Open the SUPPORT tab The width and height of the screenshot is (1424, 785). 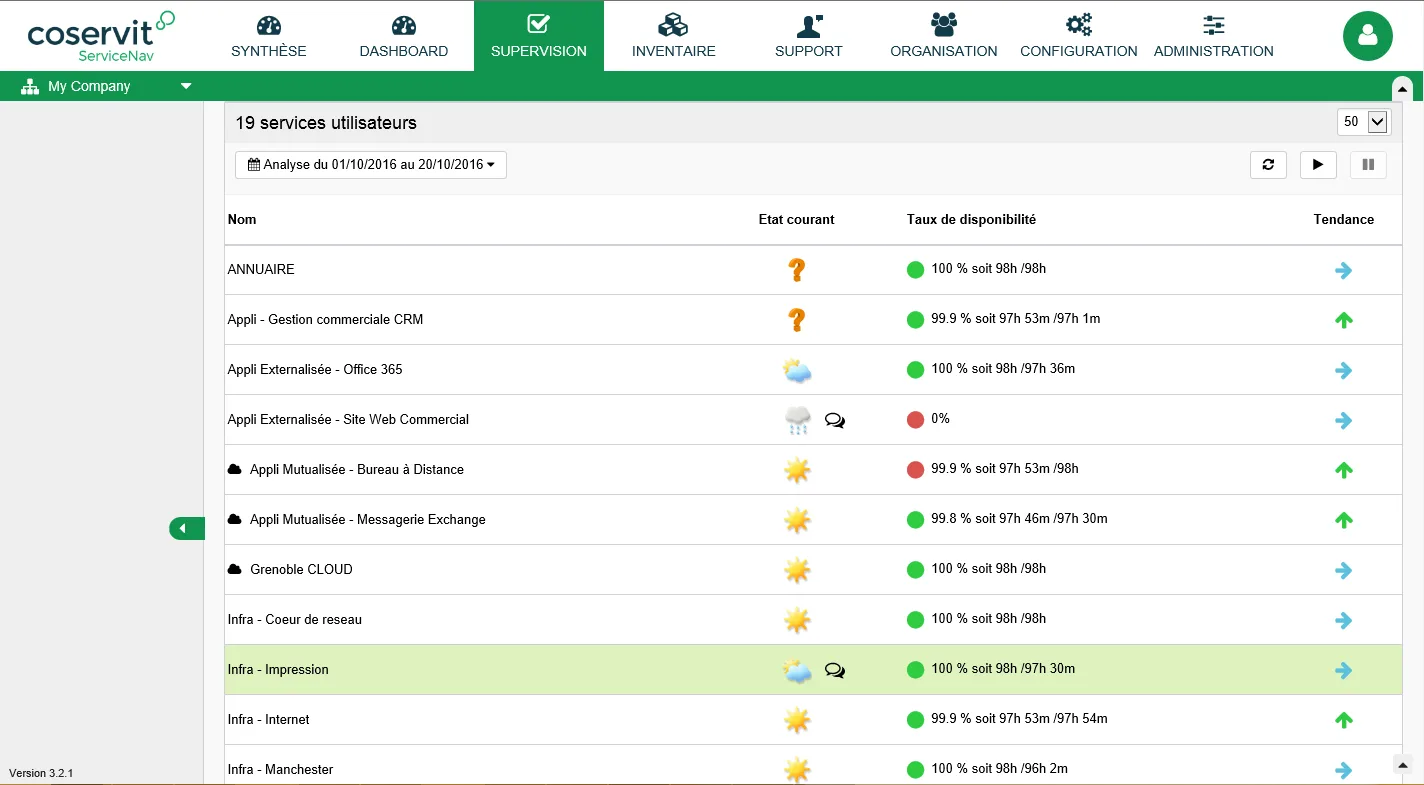coord(808,36)
